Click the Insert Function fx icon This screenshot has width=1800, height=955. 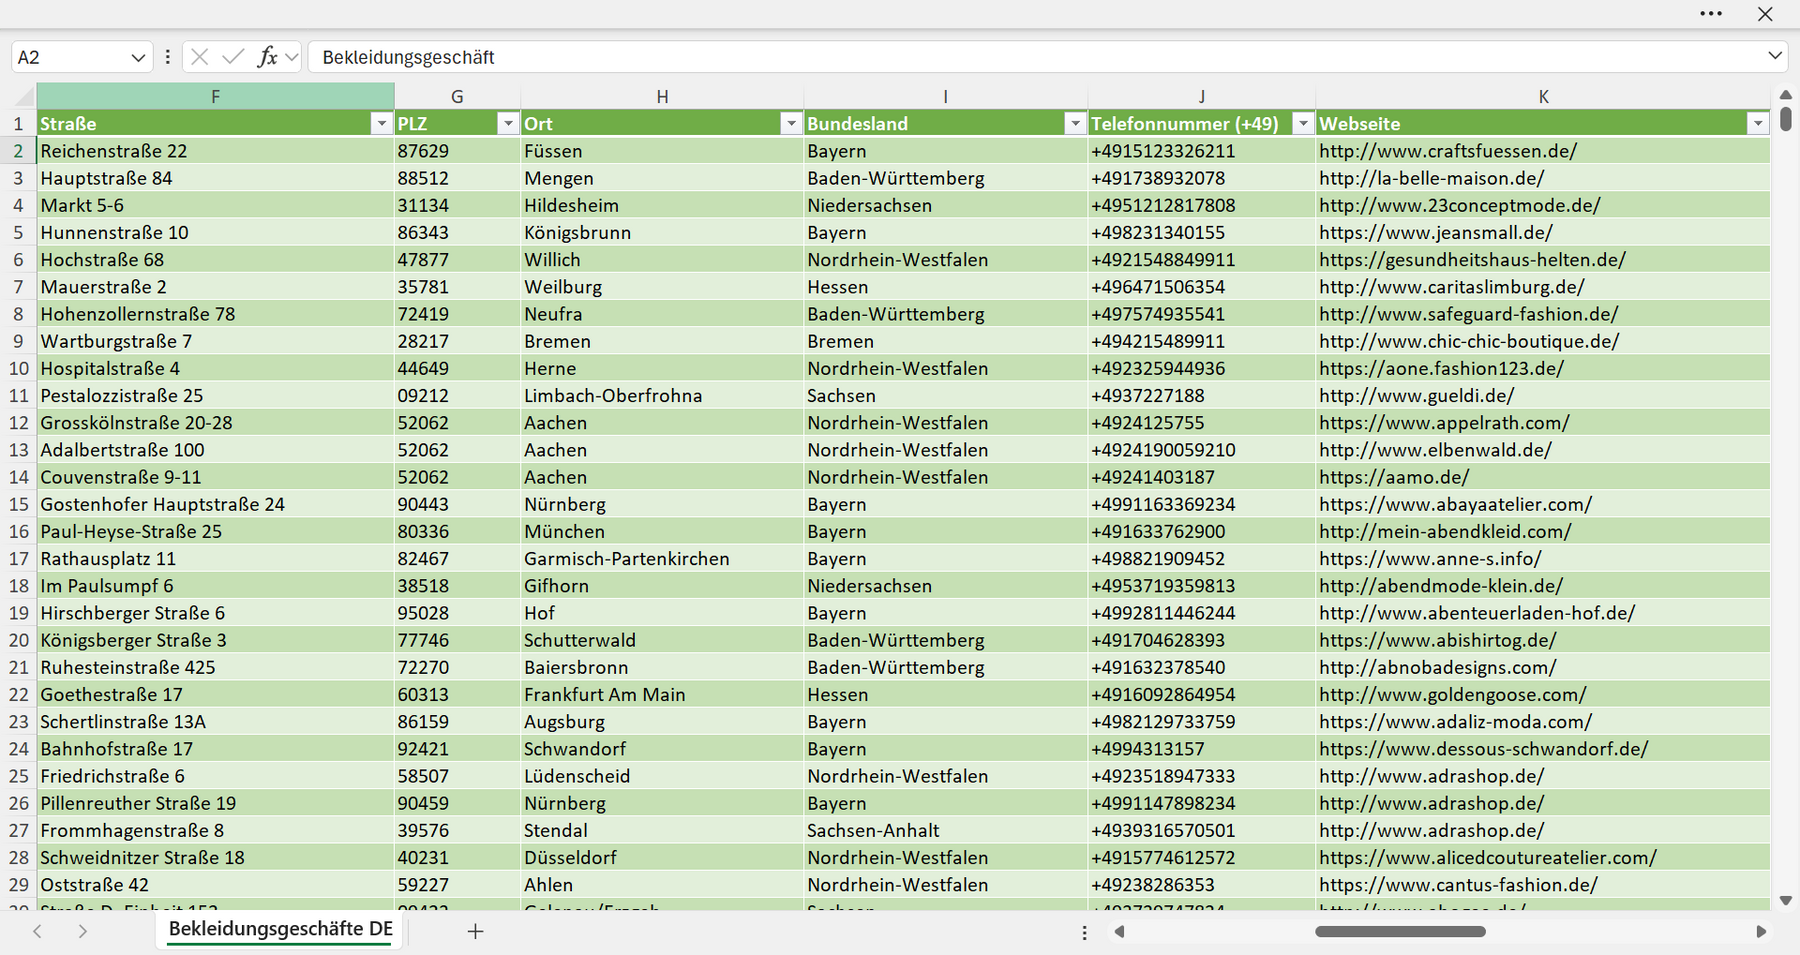(x=267, y=57)
